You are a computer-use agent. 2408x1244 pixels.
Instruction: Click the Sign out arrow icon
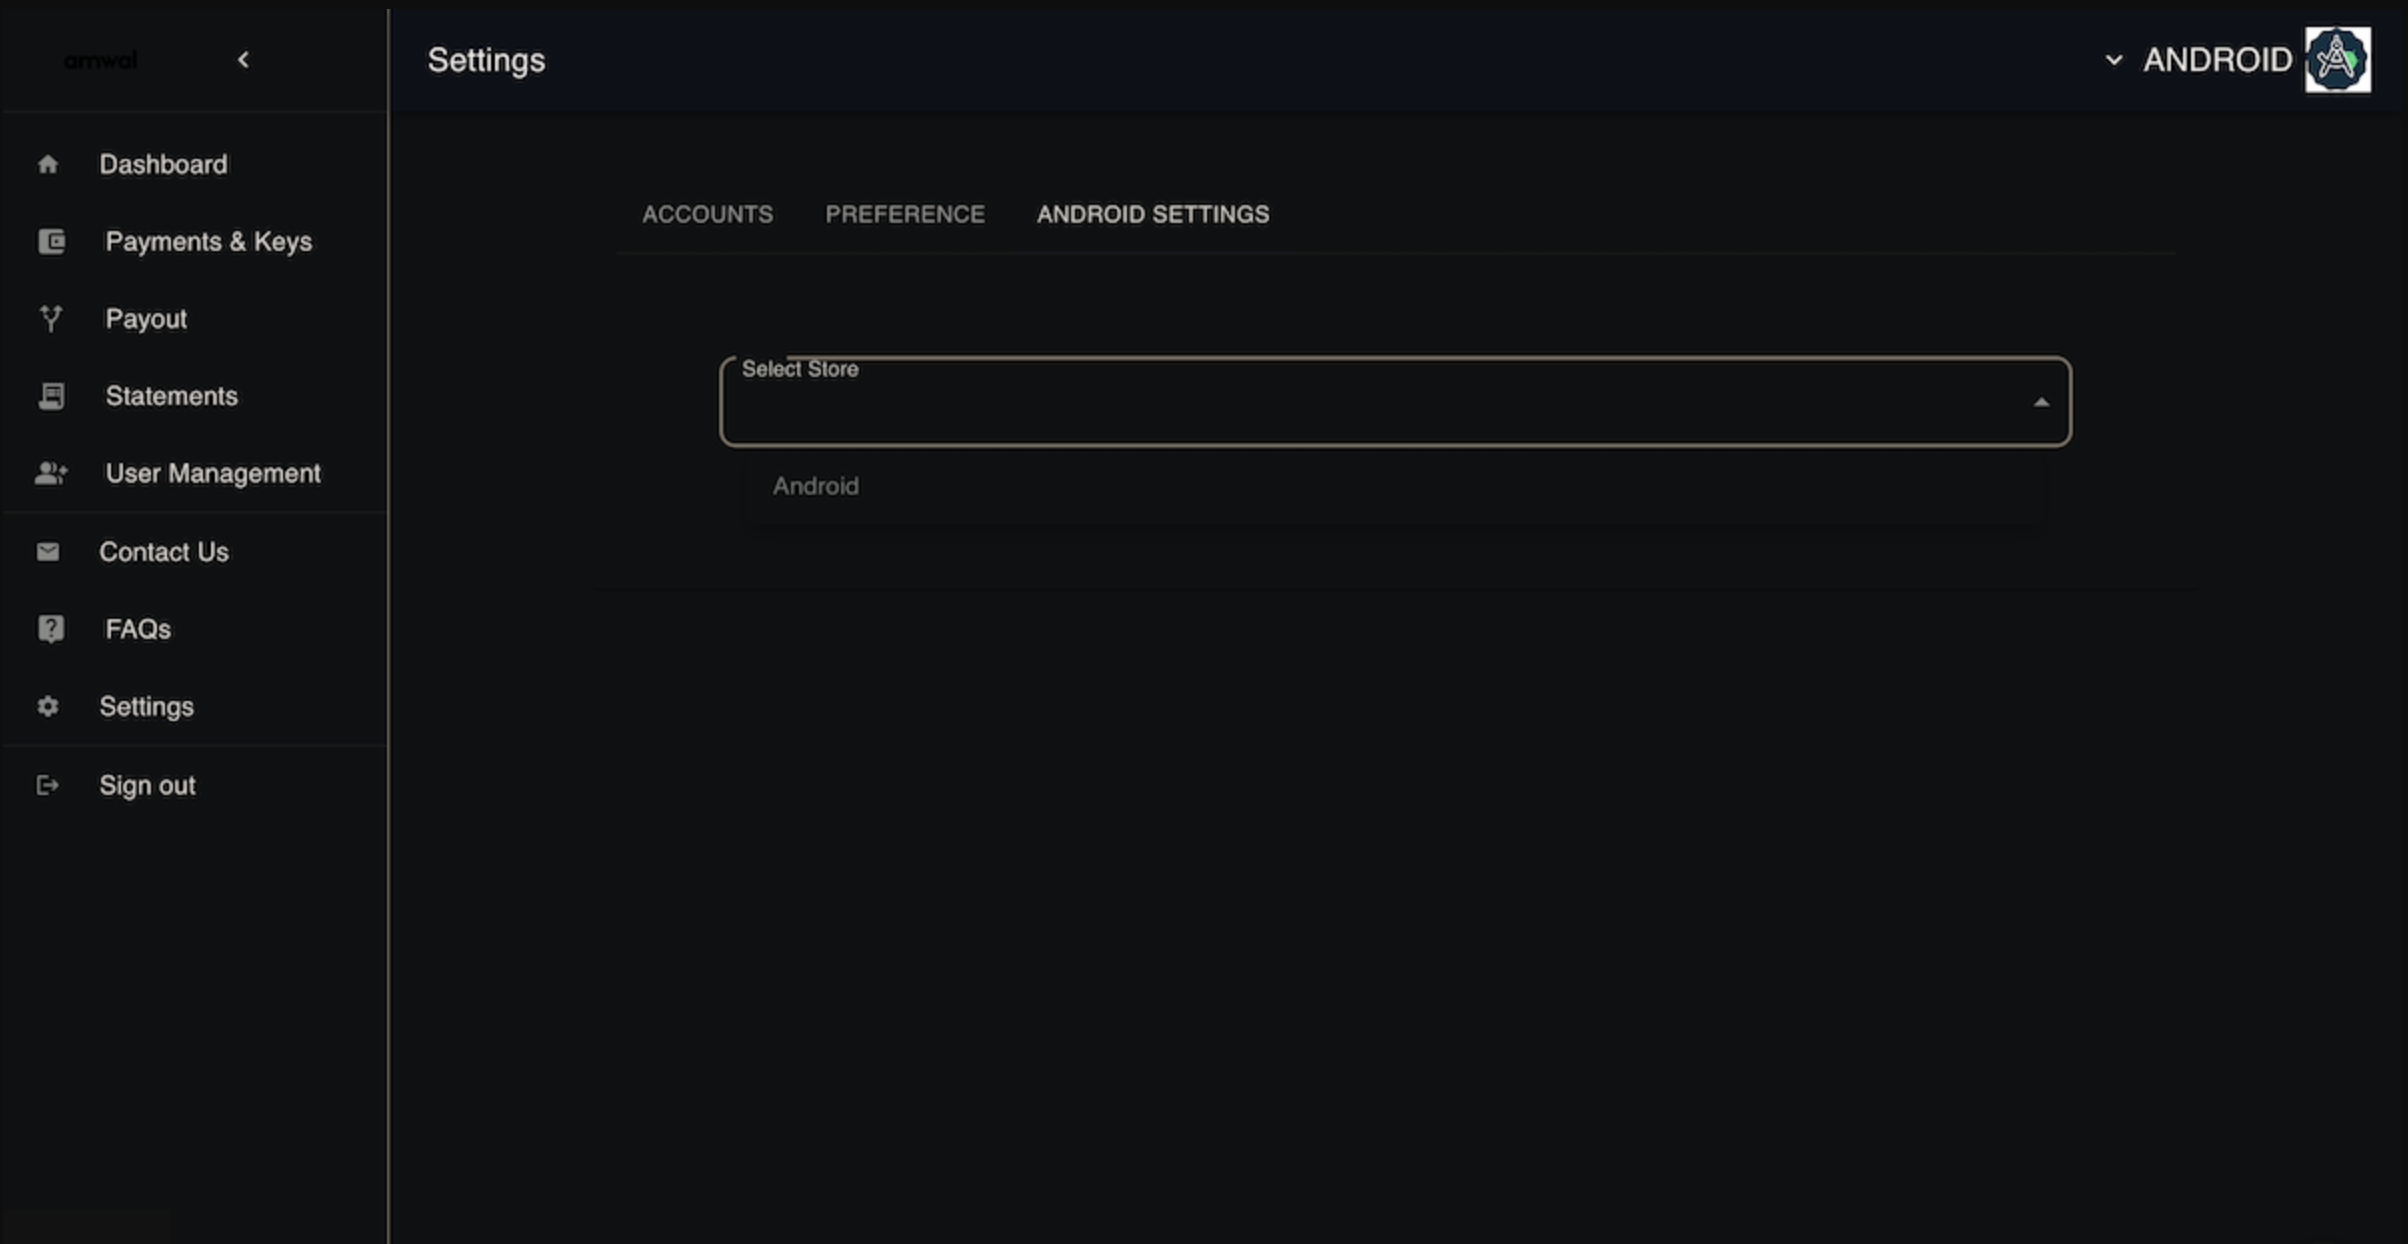tap(47, 786)
